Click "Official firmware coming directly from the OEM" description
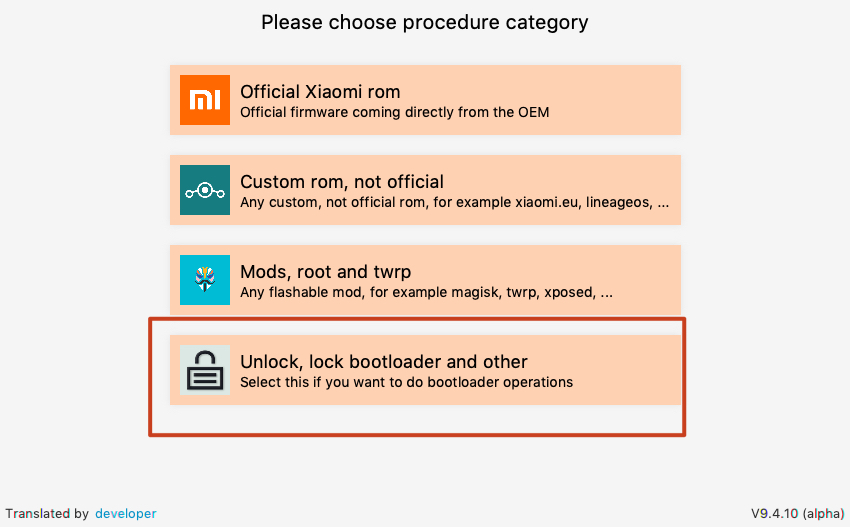This screenshot has height=527, width=850. 395,112
